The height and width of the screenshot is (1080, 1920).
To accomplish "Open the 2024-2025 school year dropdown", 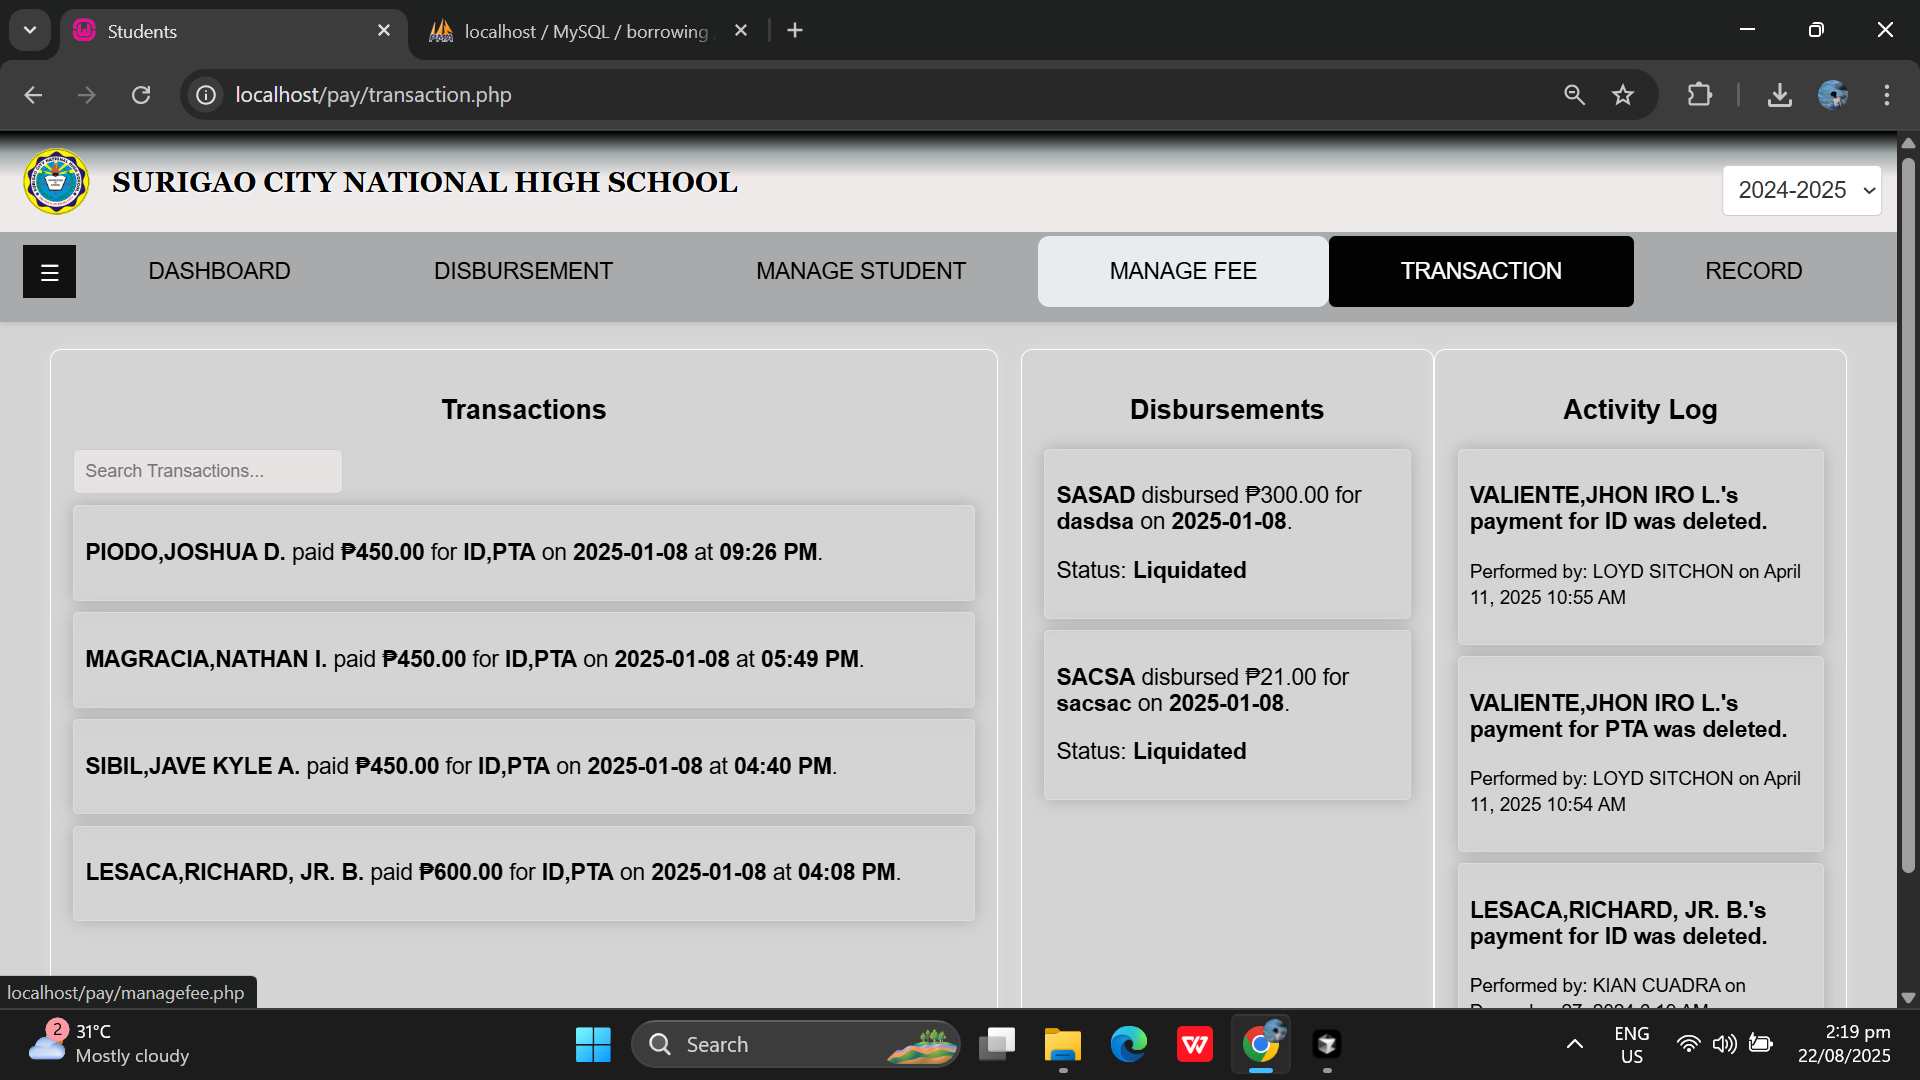I will click(x=1801, y=189).
